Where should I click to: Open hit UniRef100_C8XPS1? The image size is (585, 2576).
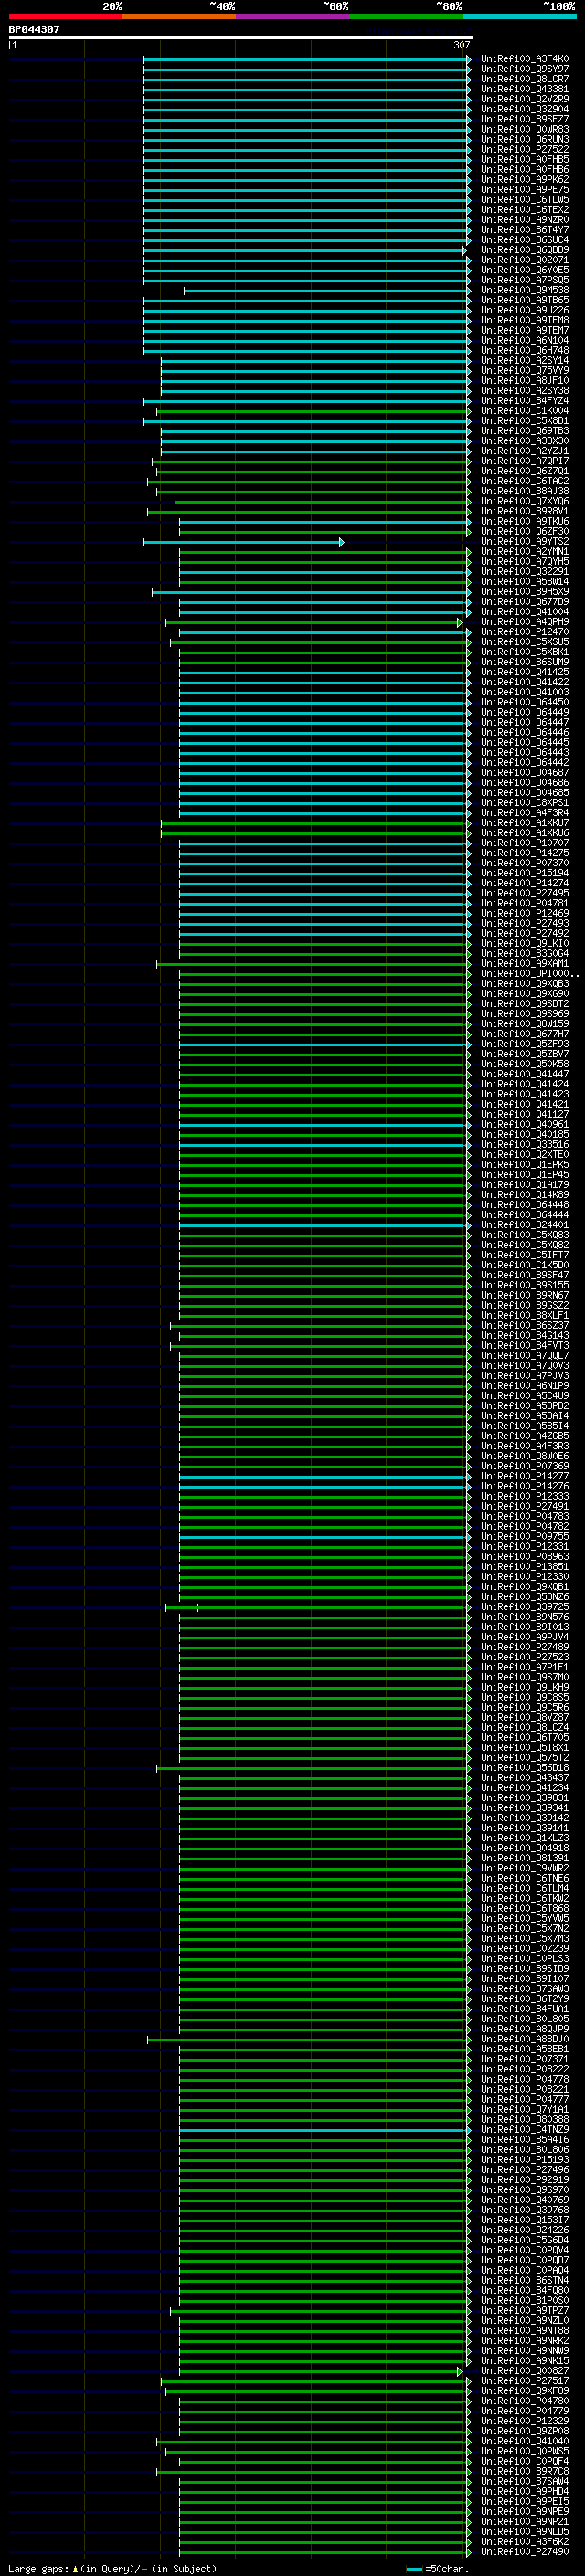point(524,802)
